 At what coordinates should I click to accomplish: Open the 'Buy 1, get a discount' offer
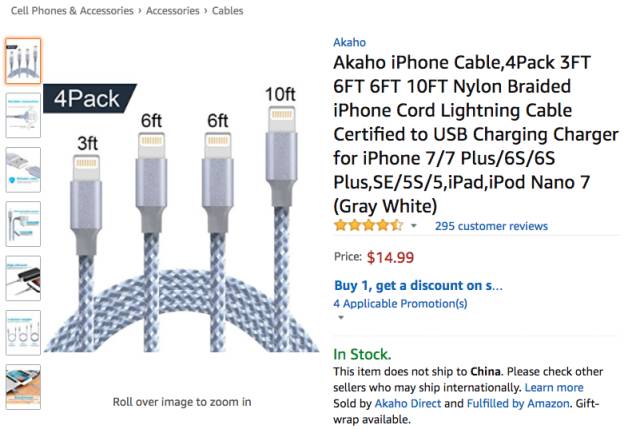418,285
